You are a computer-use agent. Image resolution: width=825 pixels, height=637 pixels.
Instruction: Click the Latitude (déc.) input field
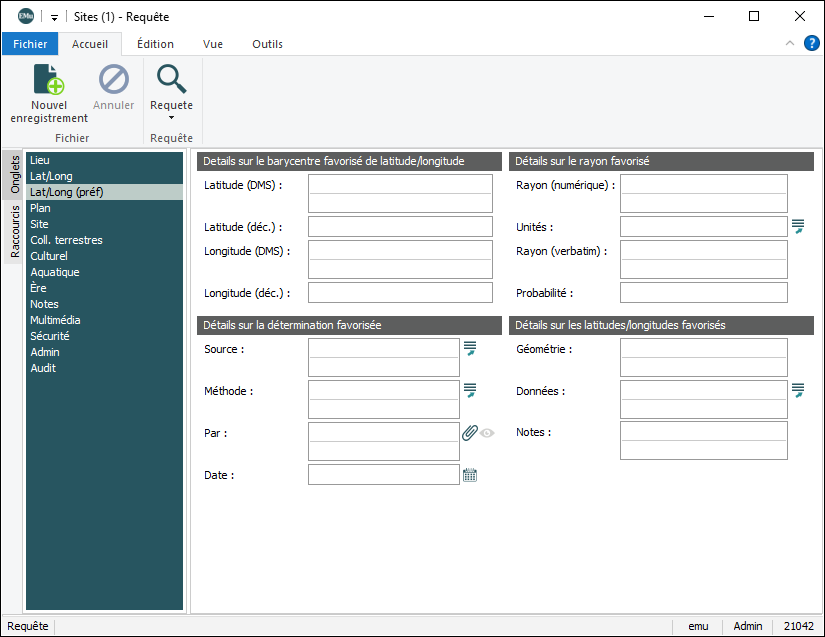[x=400, y=227]
